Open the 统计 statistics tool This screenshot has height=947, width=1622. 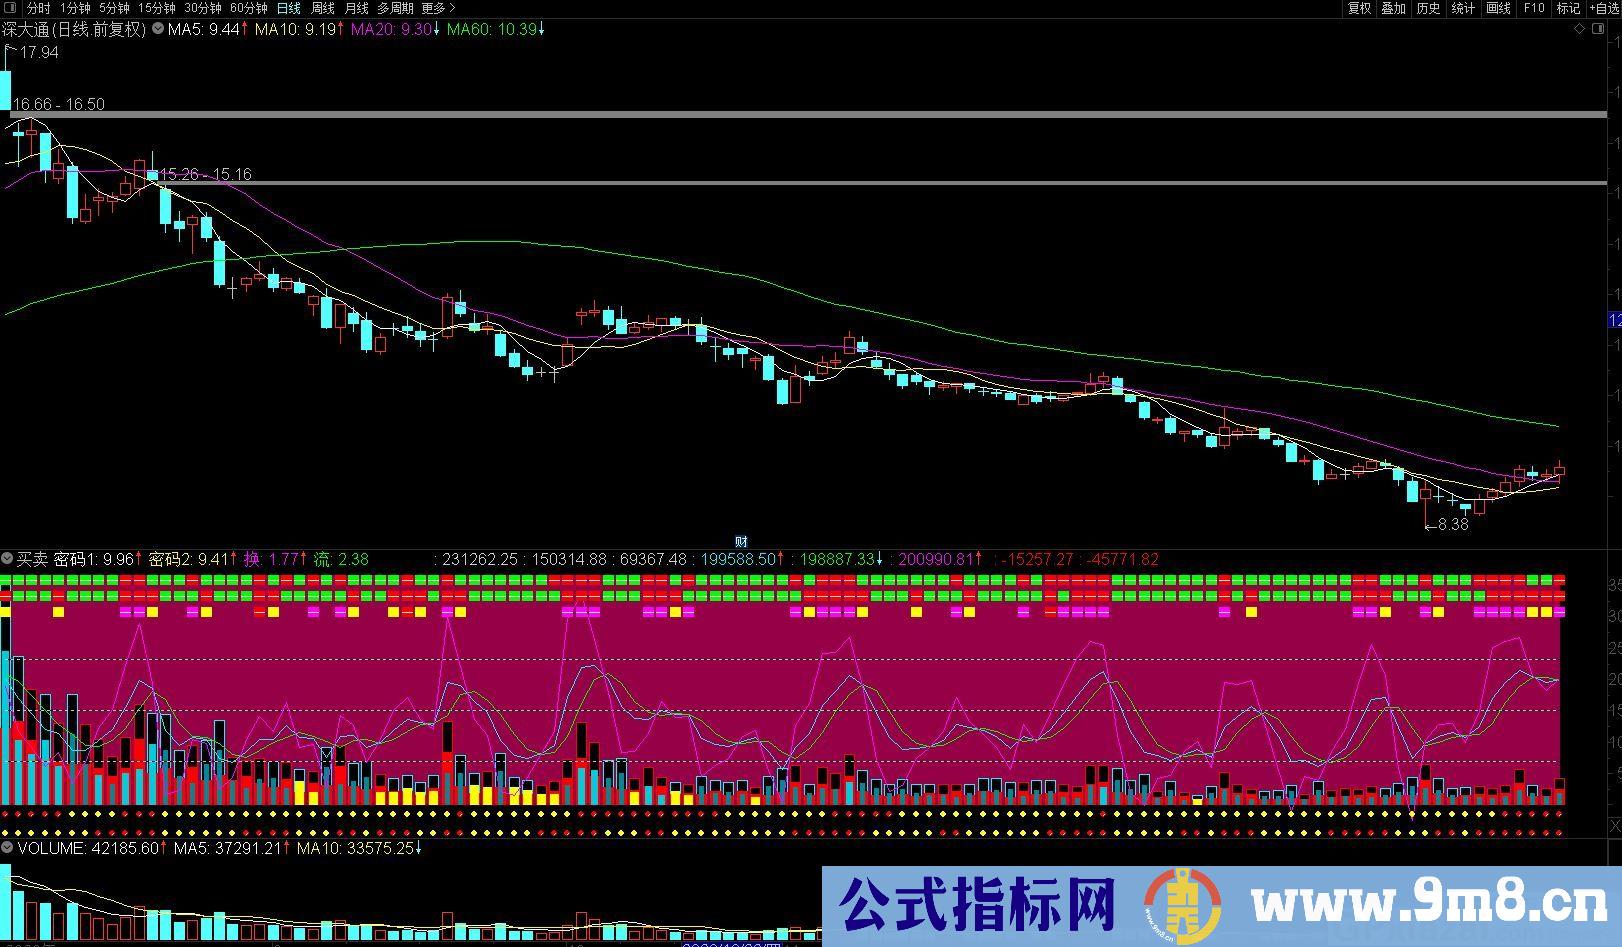(1463, 8)
